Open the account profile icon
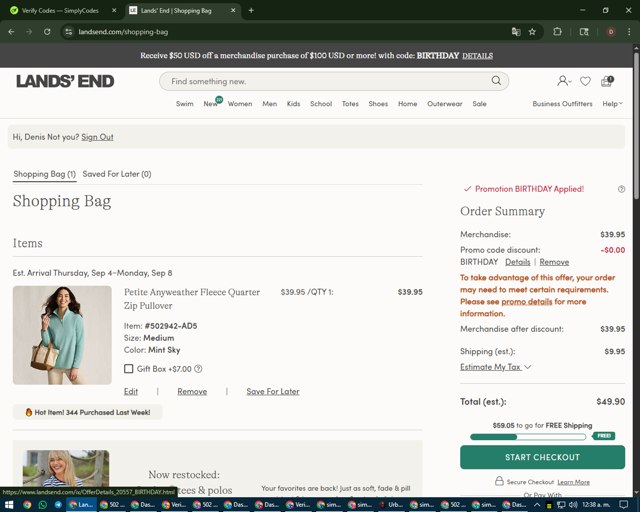This screenshot has width=640, height=512. point(563,81)
